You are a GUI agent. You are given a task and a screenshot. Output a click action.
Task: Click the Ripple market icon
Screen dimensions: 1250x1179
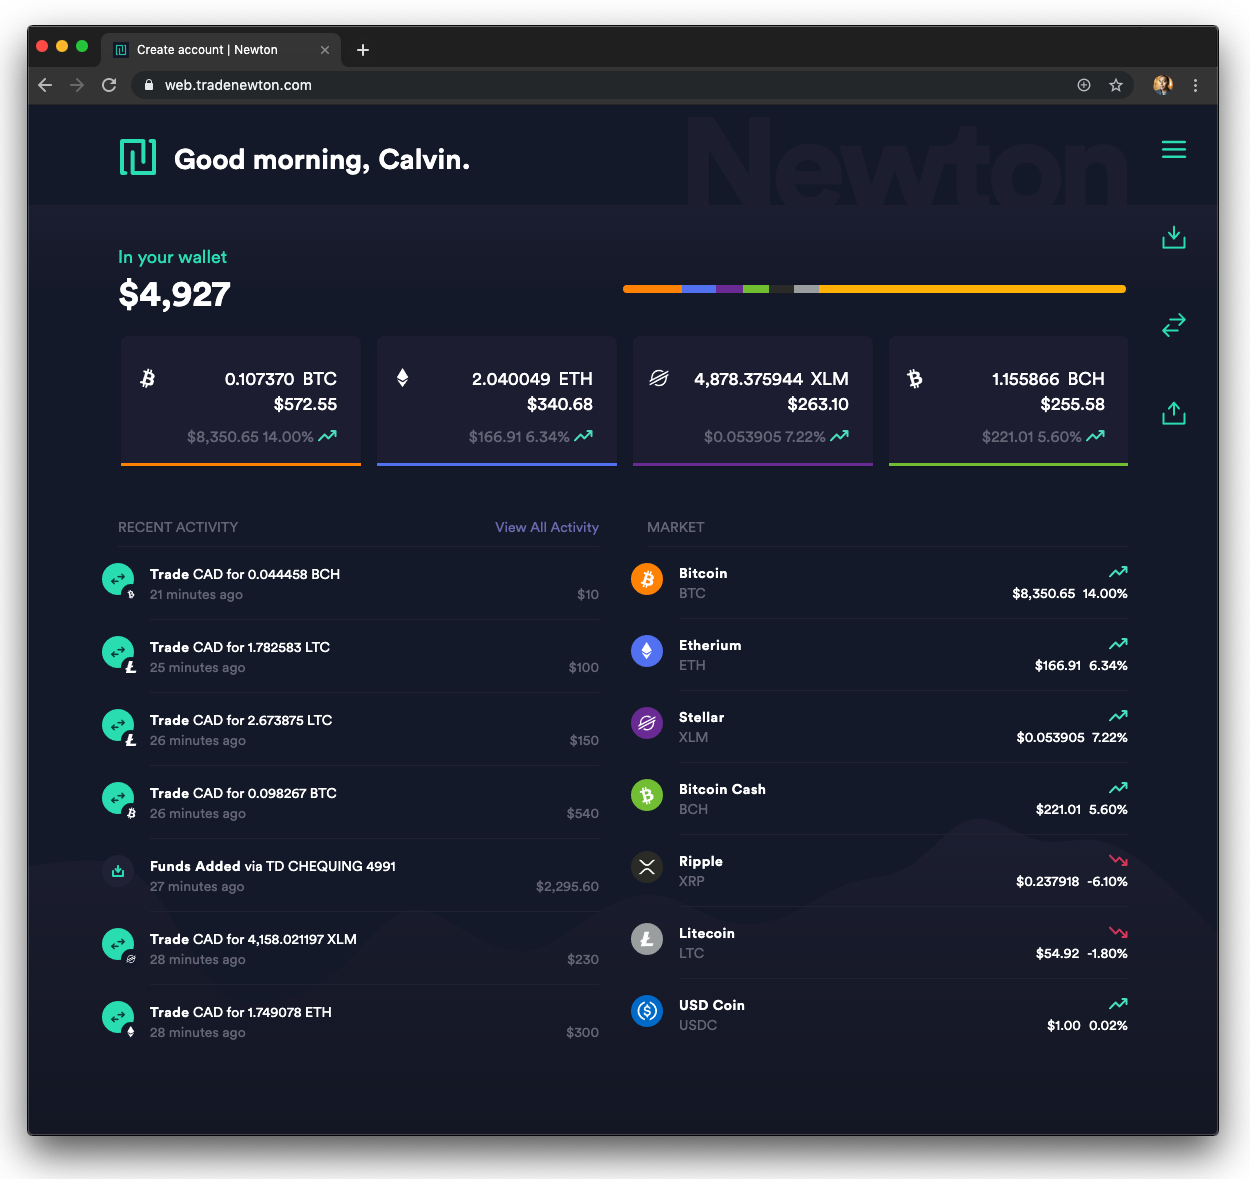point(647,867)
